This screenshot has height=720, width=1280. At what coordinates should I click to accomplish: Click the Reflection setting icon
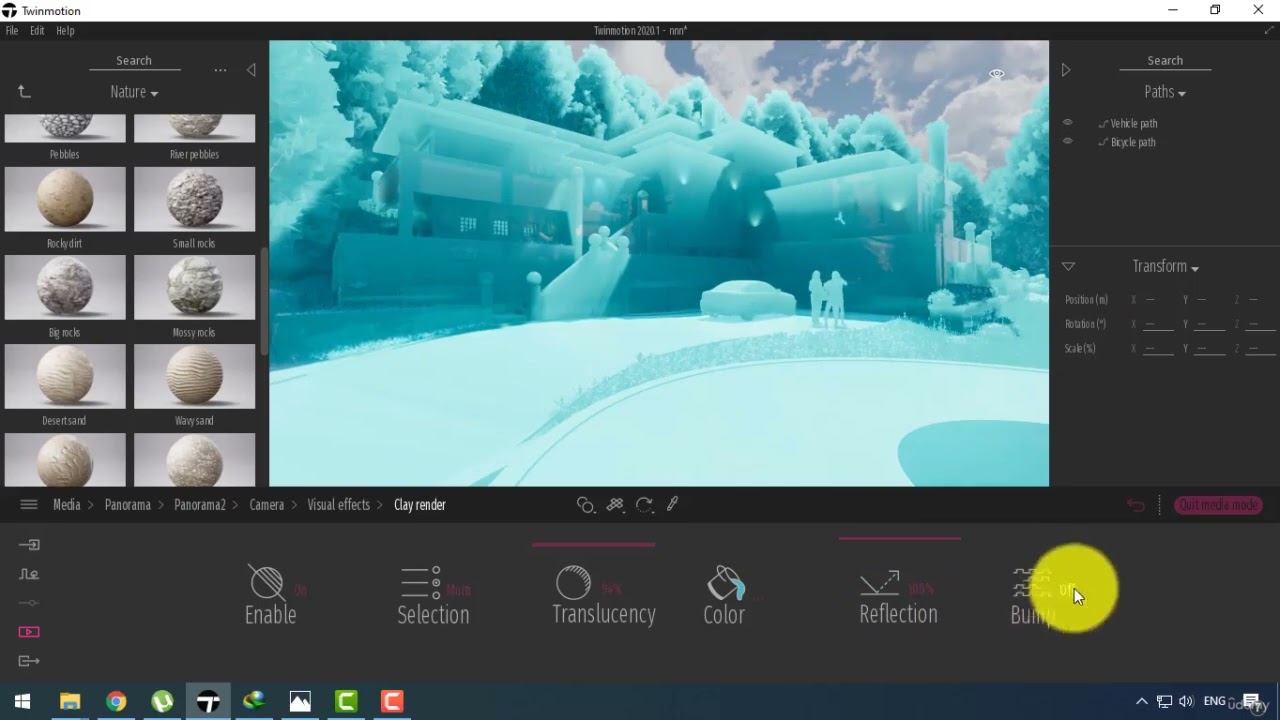coord(880,582)
